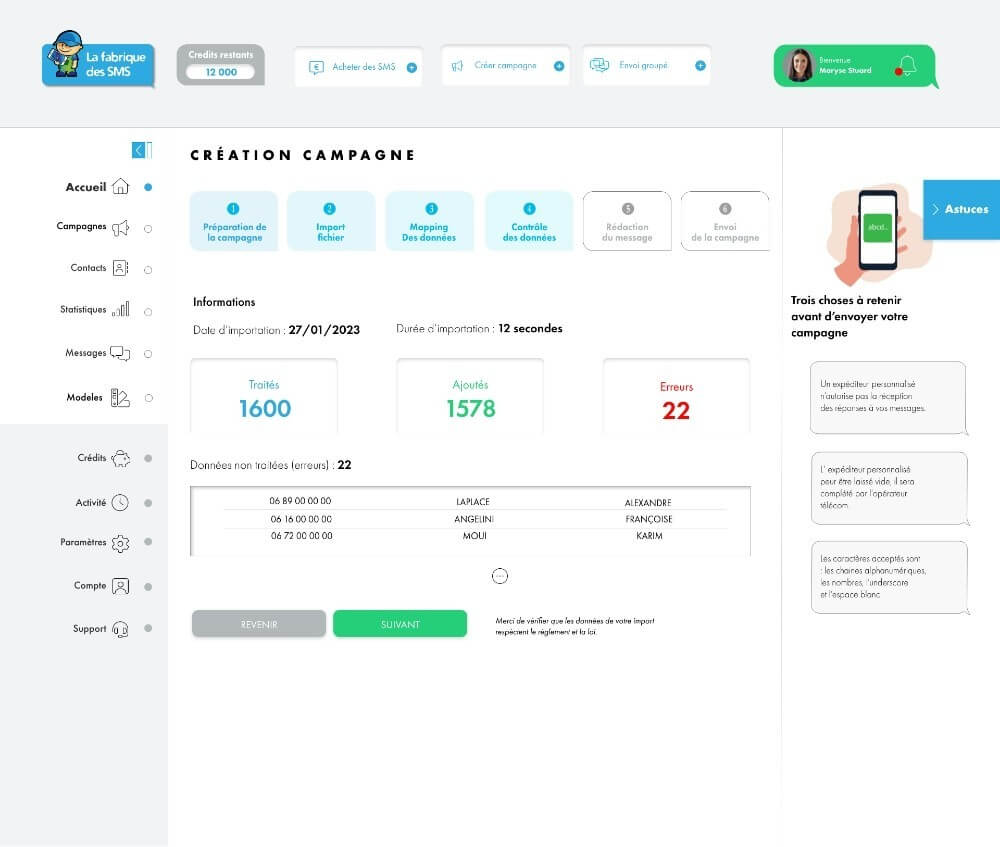The image size is (1000, 847).
Task: Click the Messages chat bubble icon
Action: [x=120, y=353]
